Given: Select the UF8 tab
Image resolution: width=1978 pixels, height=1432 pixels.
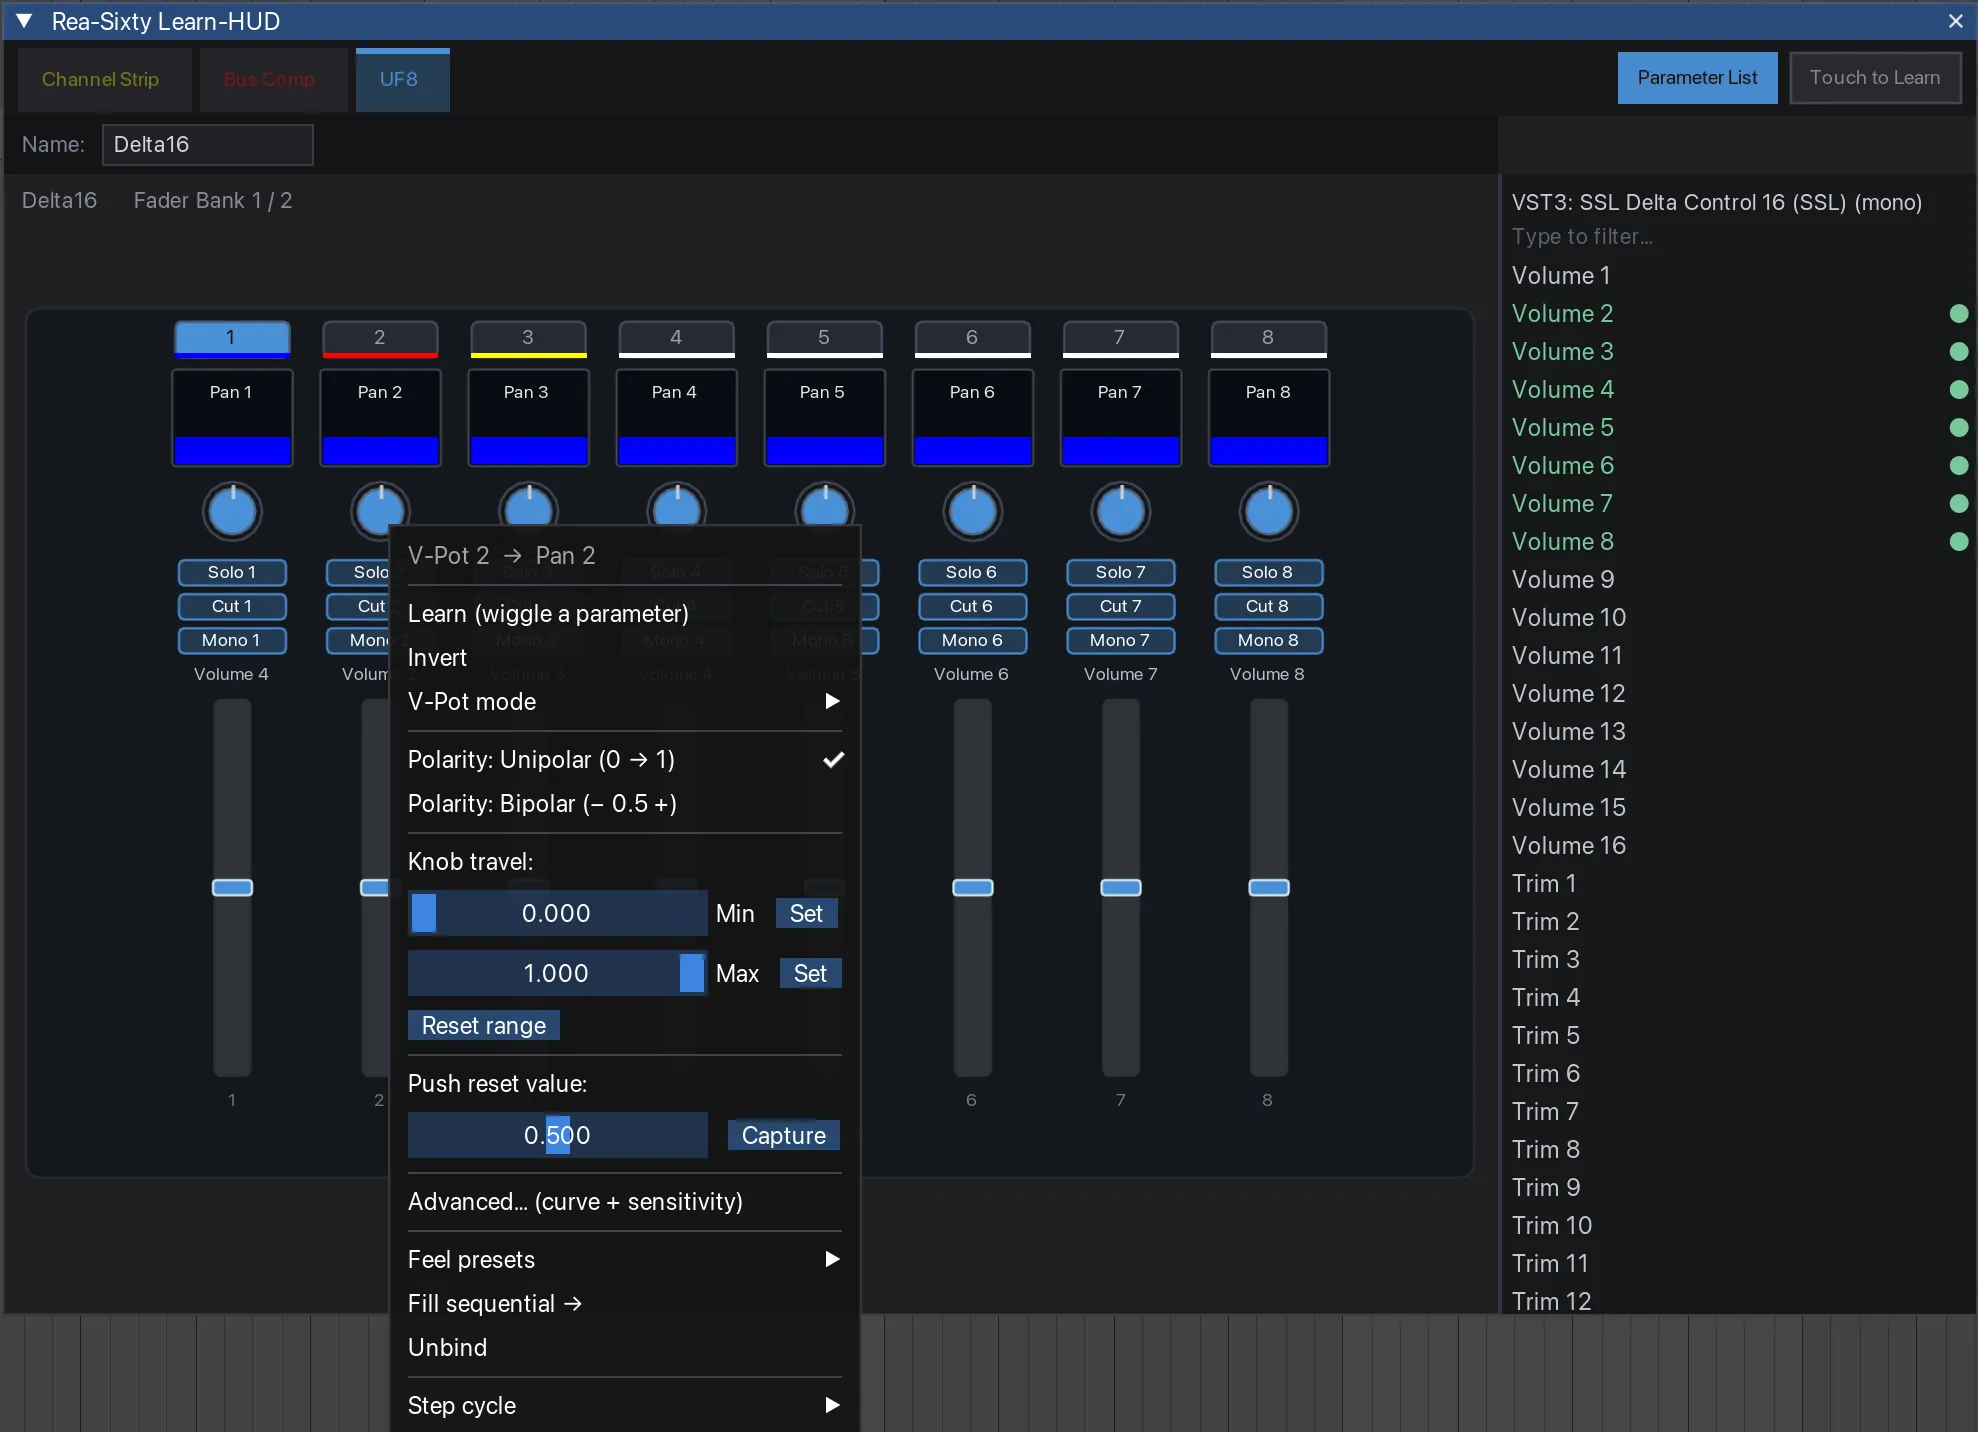Looking at the screenshot, I should click(x=402, y=79).
